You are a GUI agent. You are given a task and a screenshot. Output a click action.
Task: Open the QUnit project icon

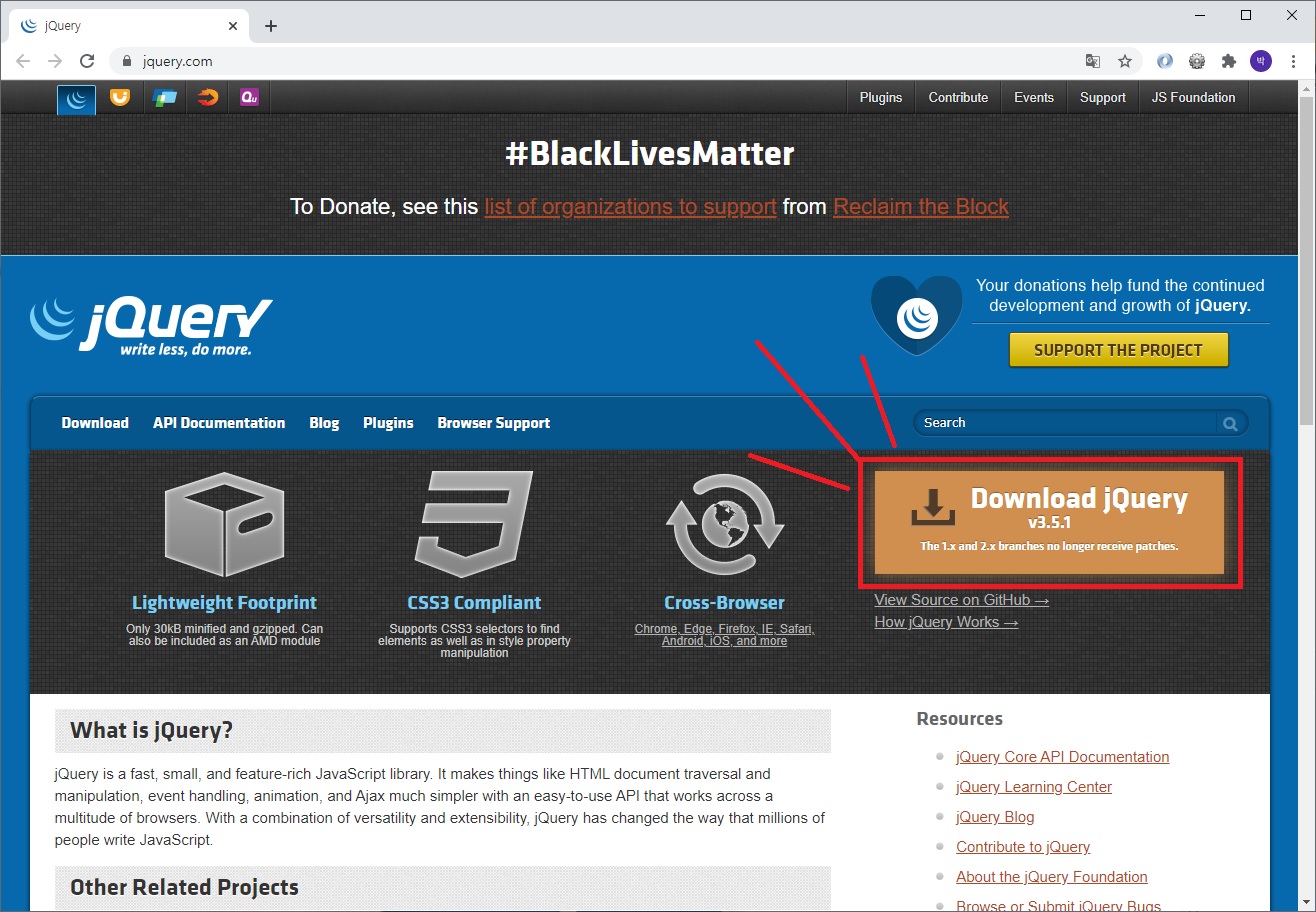[250, 97]
